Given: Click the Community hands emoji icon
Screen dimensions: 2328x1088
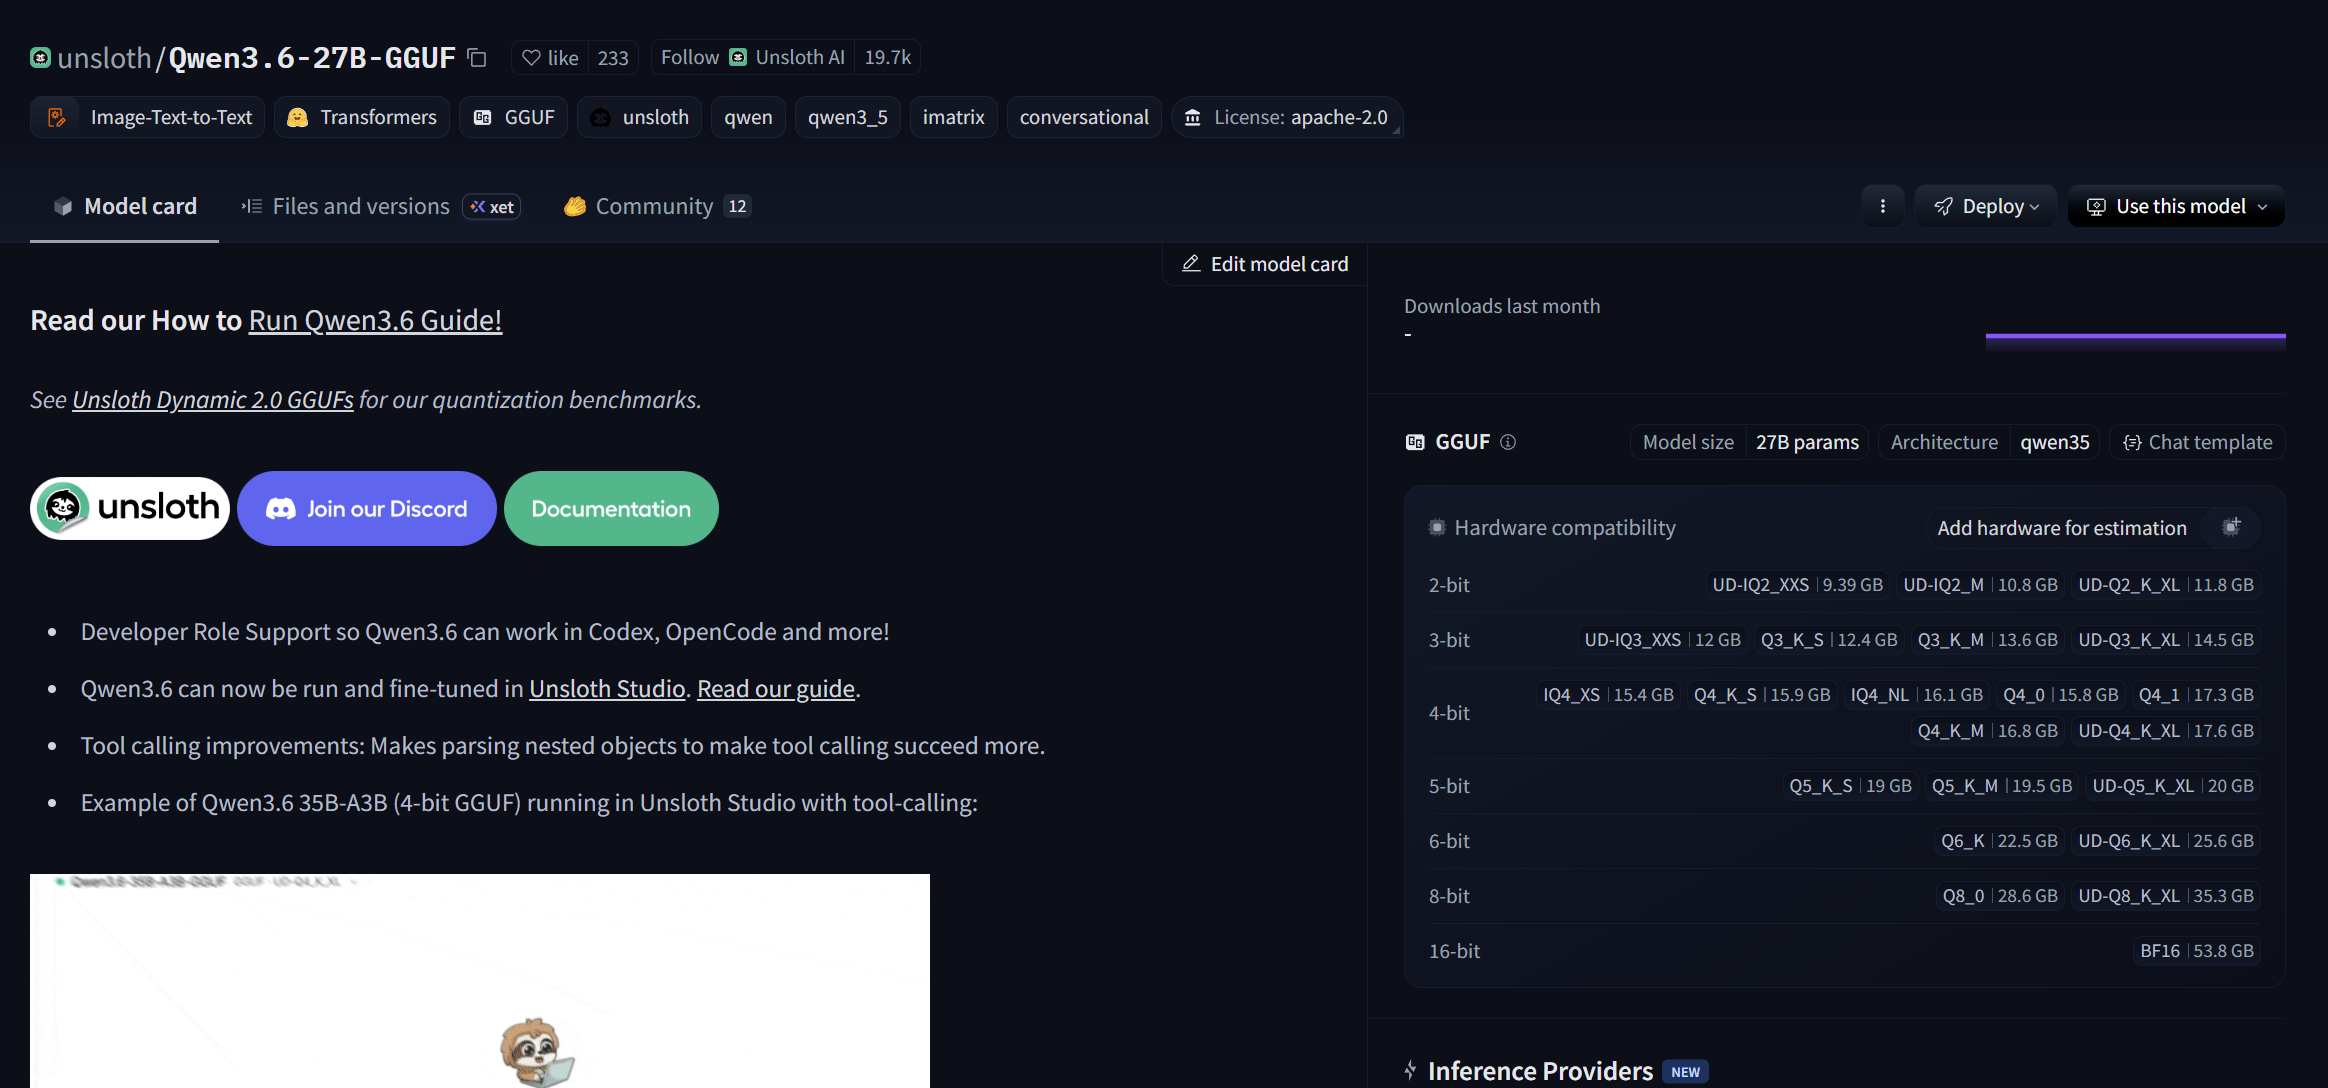Looking at the screenshot, I should [x=575, y=206].
